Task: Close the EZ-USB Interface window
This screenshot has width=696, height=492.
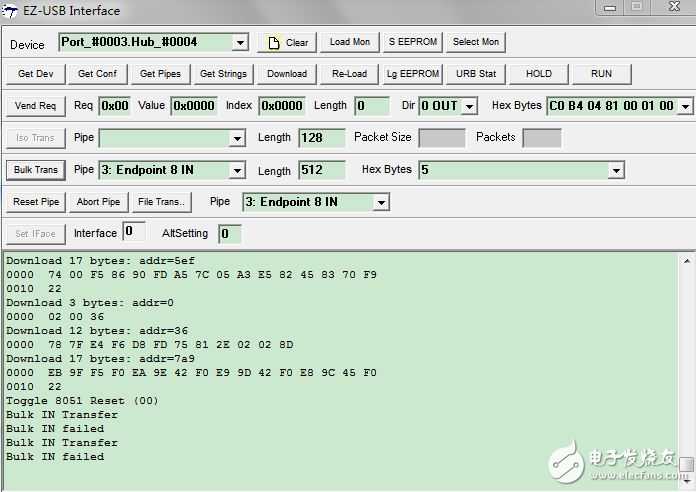Action: pos(674,6)
